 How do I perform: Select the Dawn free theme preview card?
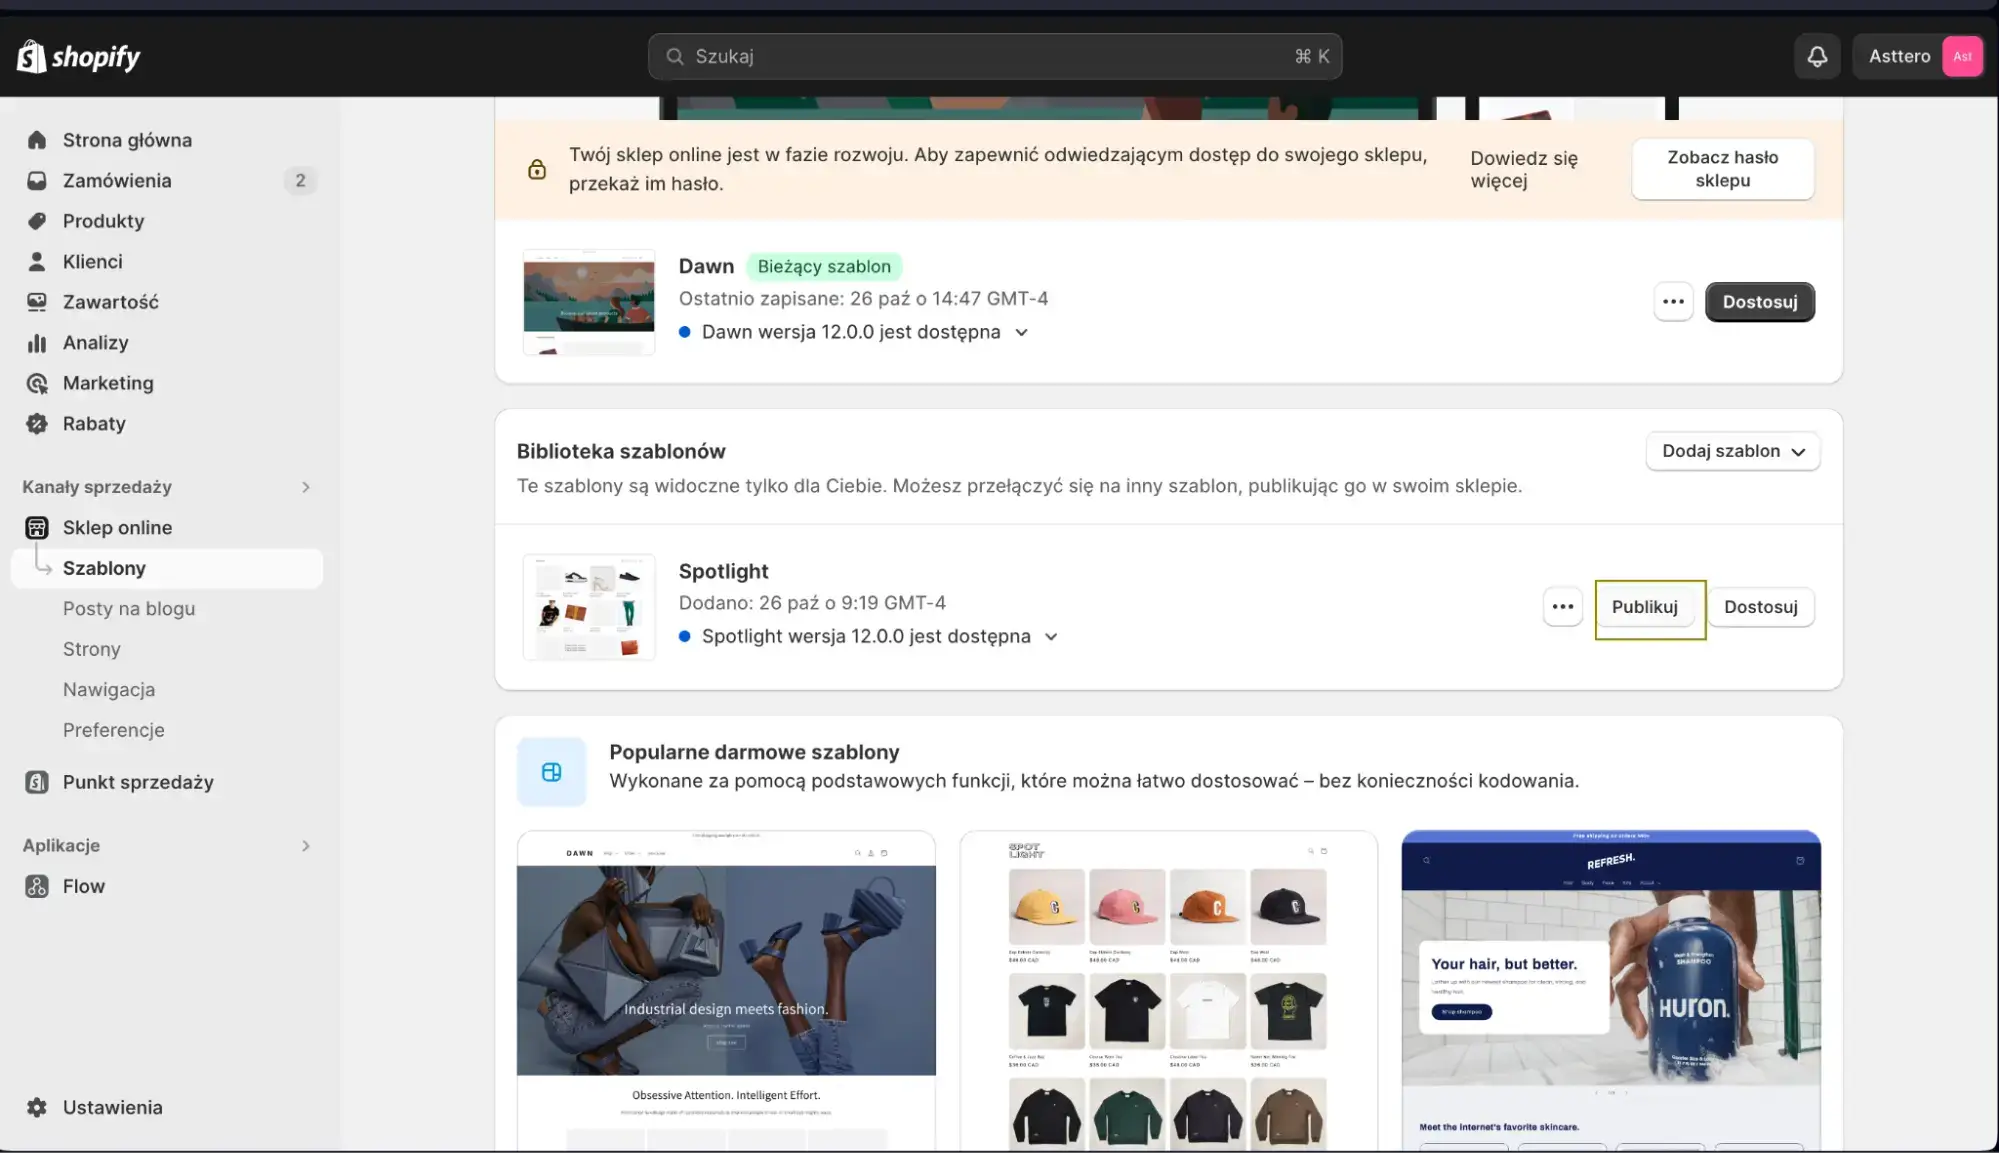(x=726, y=990)
